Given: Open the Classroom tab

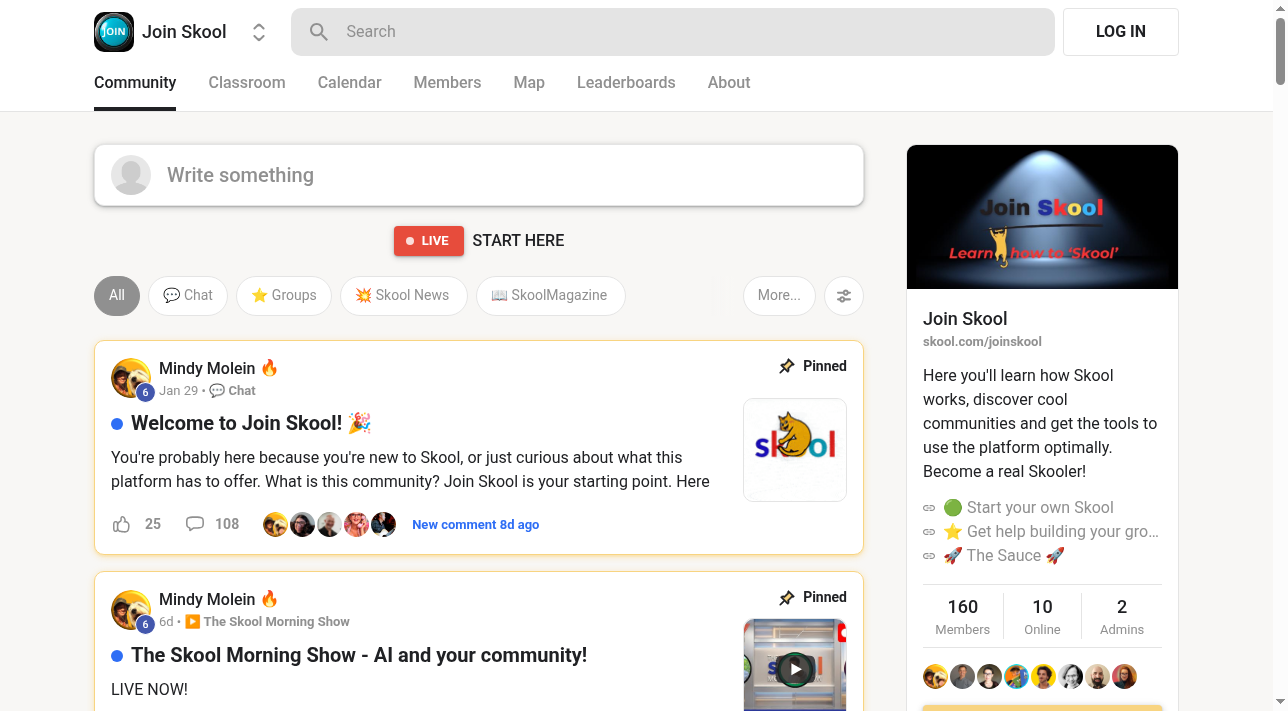Looking at the screenshot, I should (247, 83).
